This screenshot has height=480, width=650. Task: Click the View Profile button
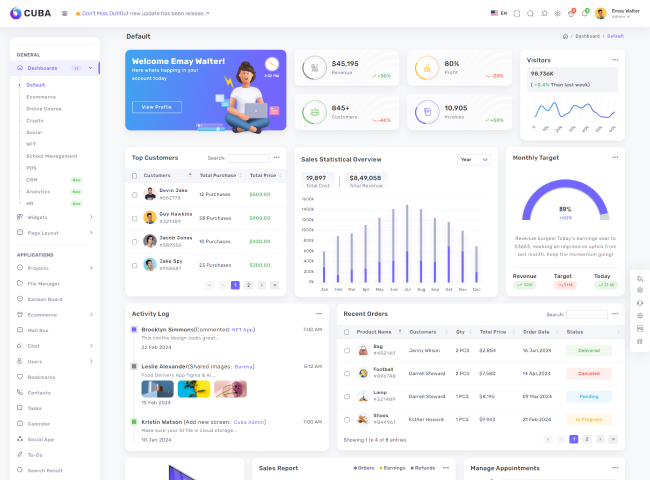click(x=156, y=107)
